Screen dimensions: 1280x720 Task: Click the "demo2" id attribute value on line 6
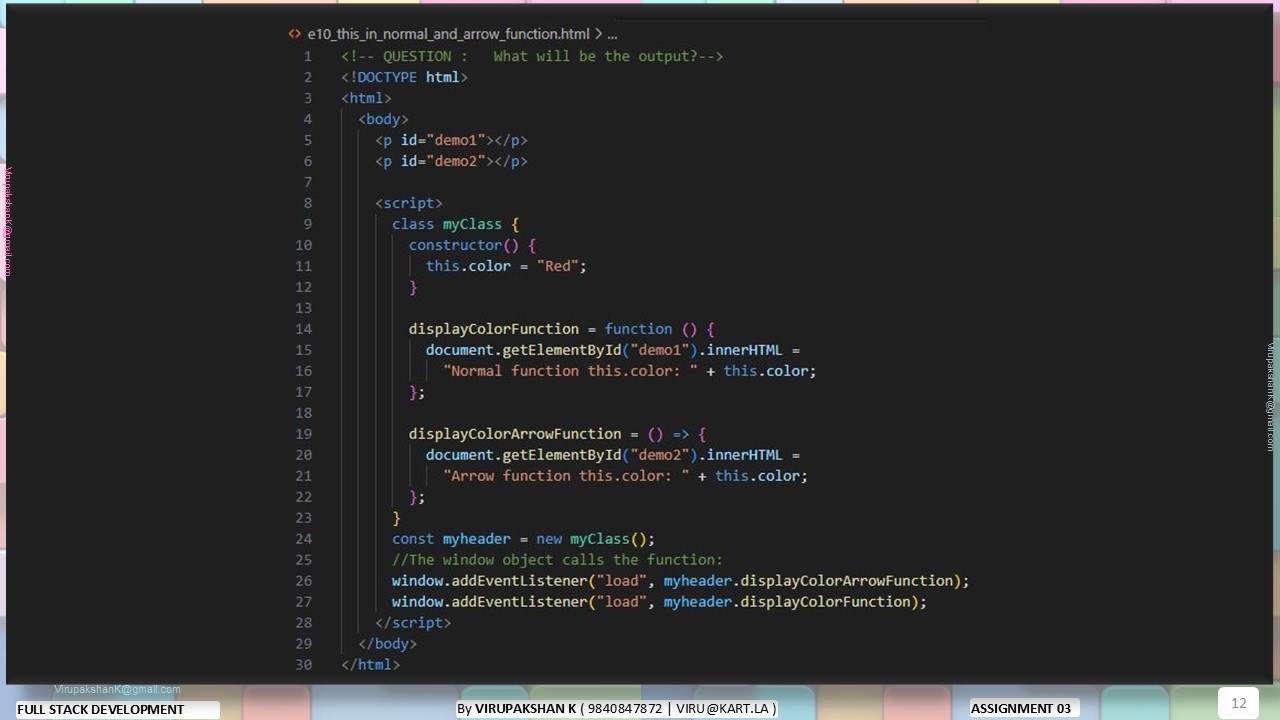[x=456, y=161]
